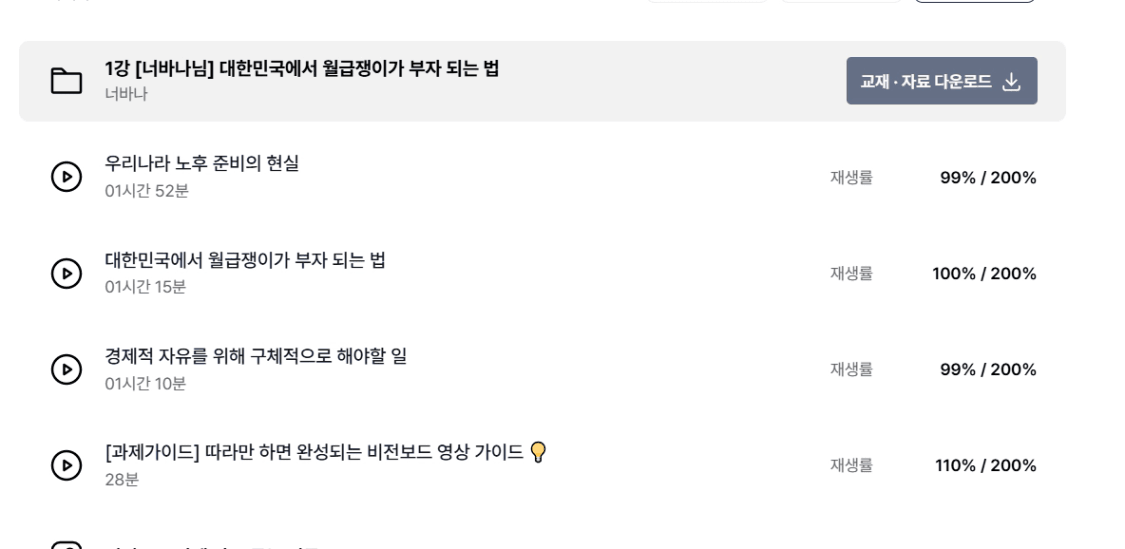Select the 대한민국에서 월급쟁이가 부자 되는 법 lecture title below 1강
The image size is (1125, 549).
[x=245, y=261]
